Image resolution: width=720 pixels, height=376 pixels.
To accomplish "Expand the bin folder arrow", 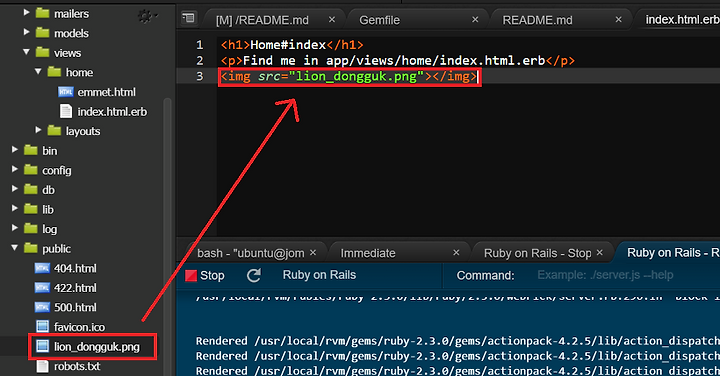I will point(15,150).
